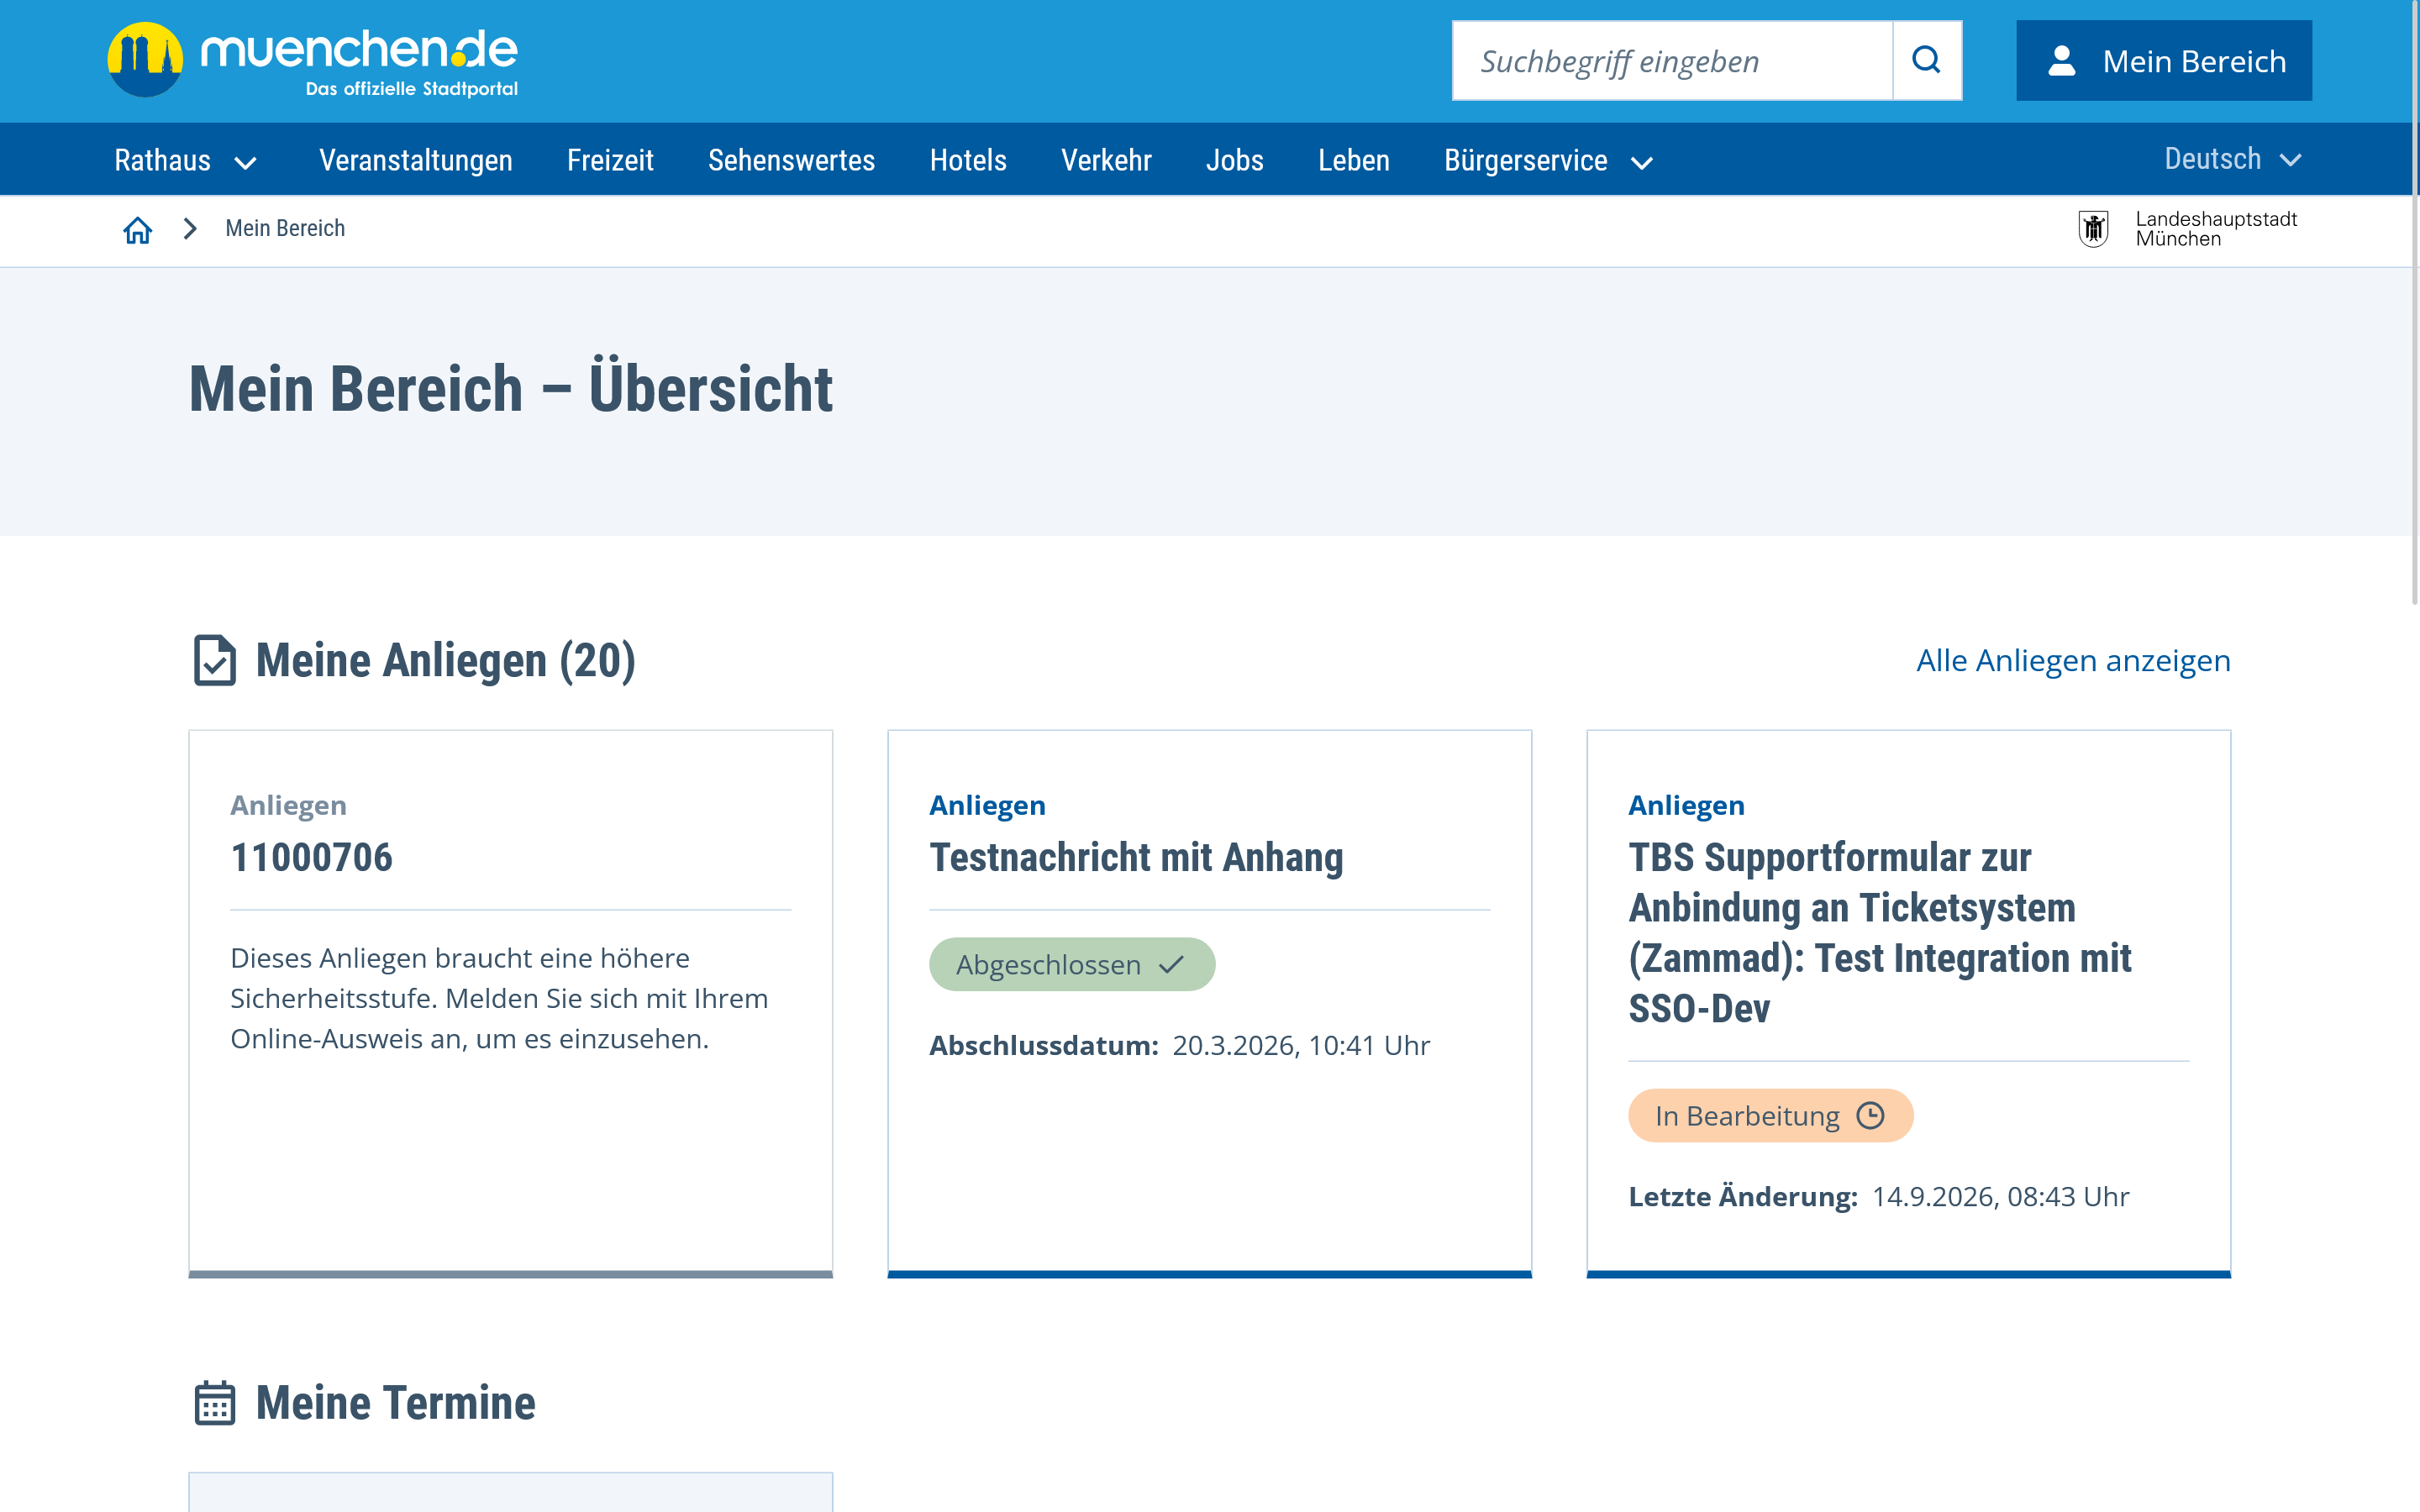This screenshot has height=1512, width=2420.
Task: Open Mein Bereich breadcrumb link
Action: [285, 229]
